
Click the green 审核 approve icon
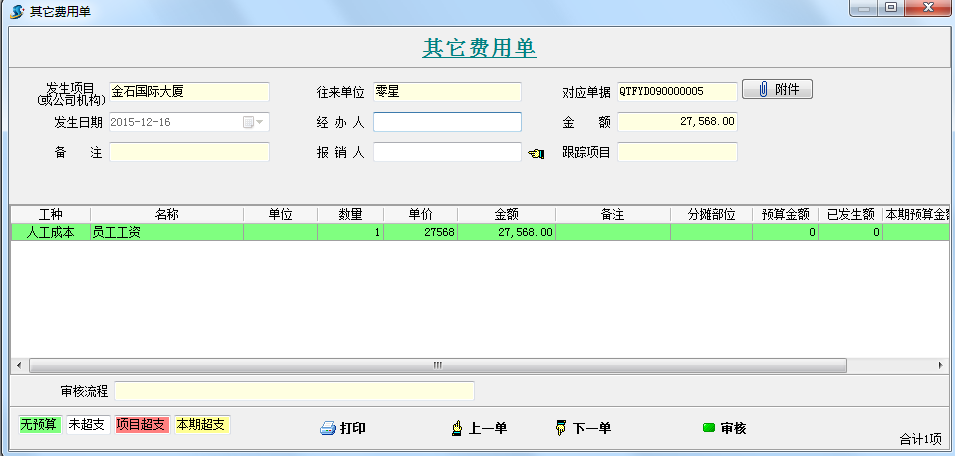tap(709, 428)
